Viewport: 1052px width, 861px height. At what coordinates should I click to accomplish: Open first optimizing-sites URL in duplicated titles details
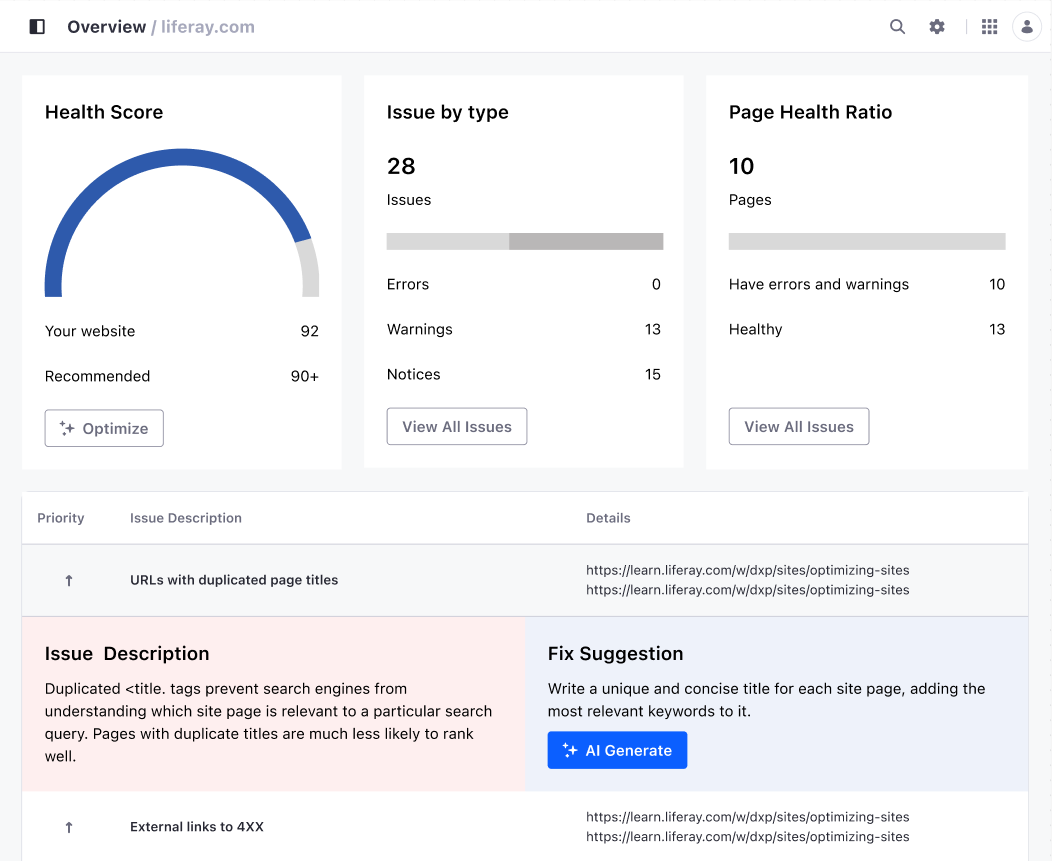coord(747,570)
